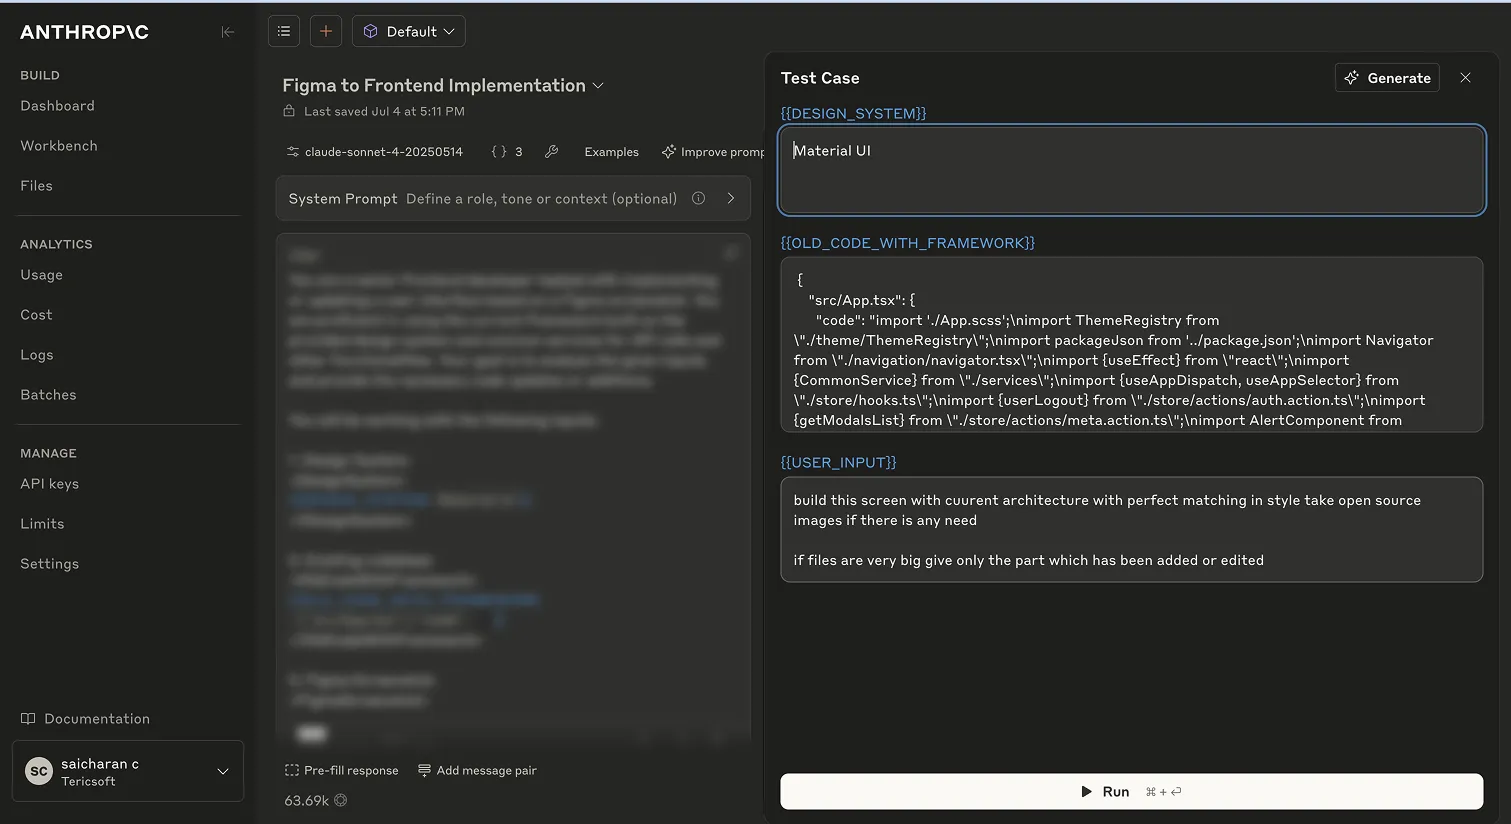The height and width of the screenshot is (824, 1511).
Task: Click the Pre-fill response option
Action: pos(342,770)
